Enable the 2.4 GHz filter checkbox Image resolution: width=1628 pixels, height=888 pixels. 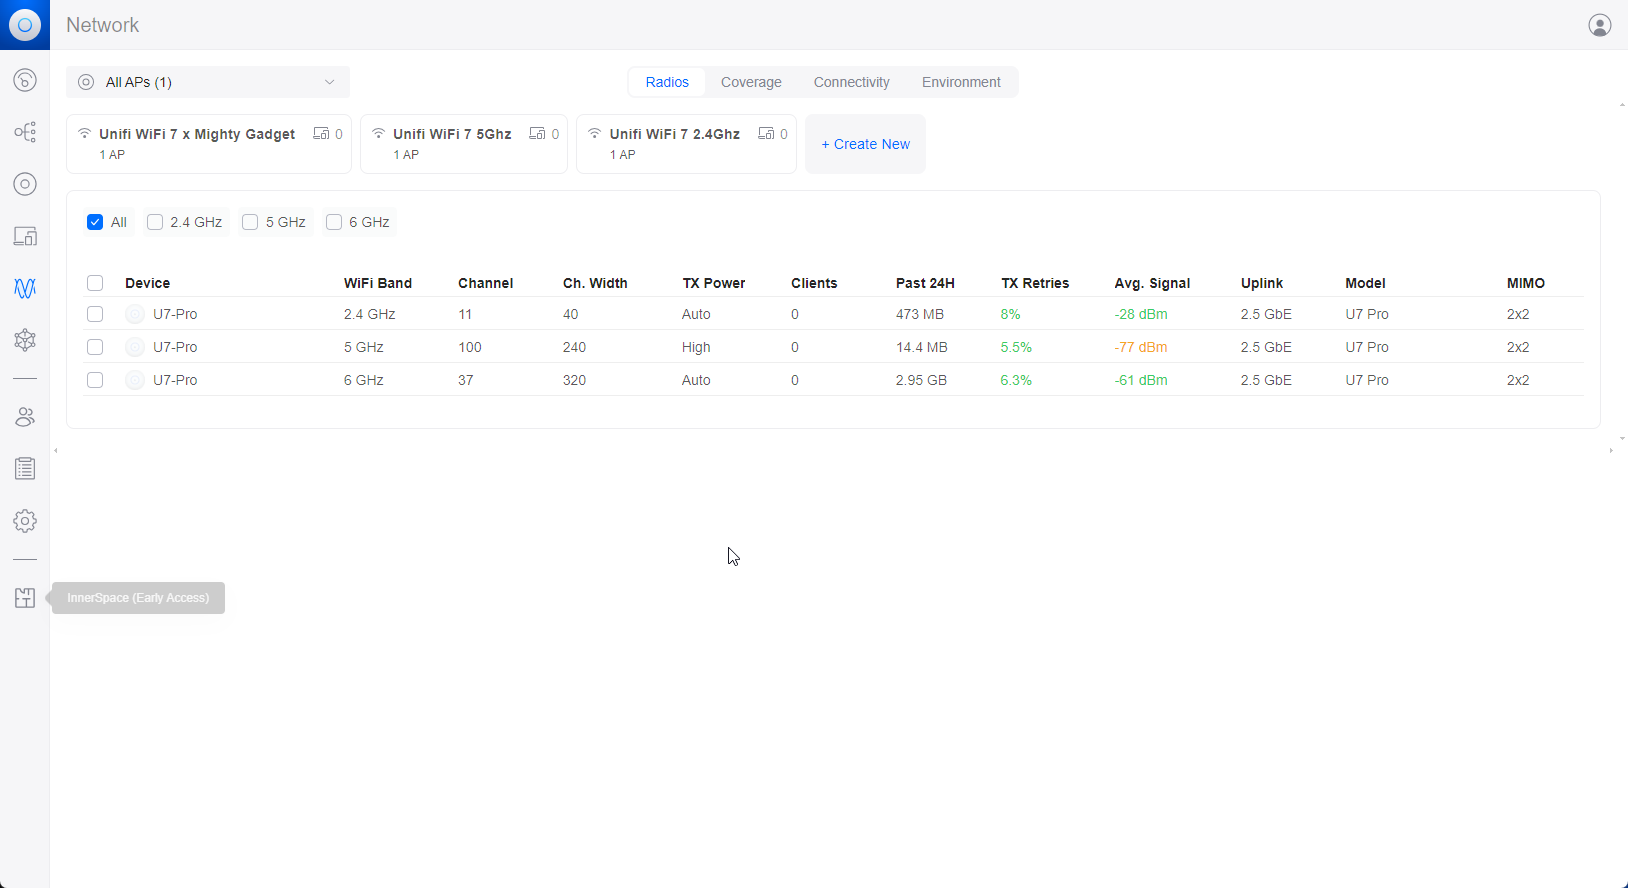coord(155,222)
